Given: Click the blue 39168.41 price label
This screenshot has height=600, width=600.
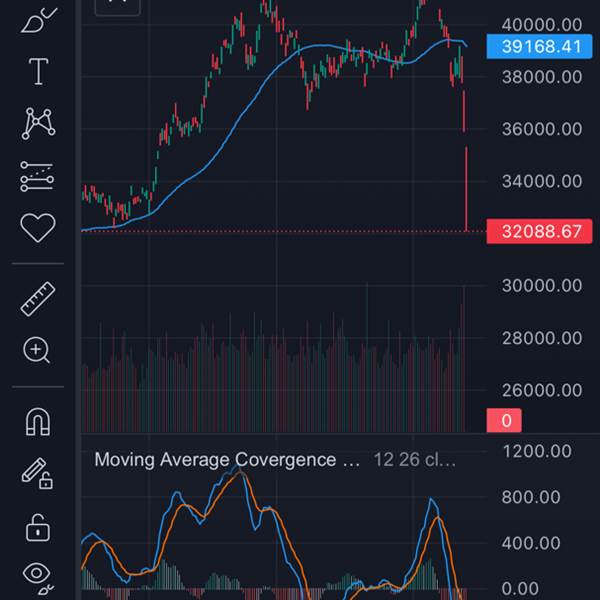Looking at the screenshot, I should [539, 46].
